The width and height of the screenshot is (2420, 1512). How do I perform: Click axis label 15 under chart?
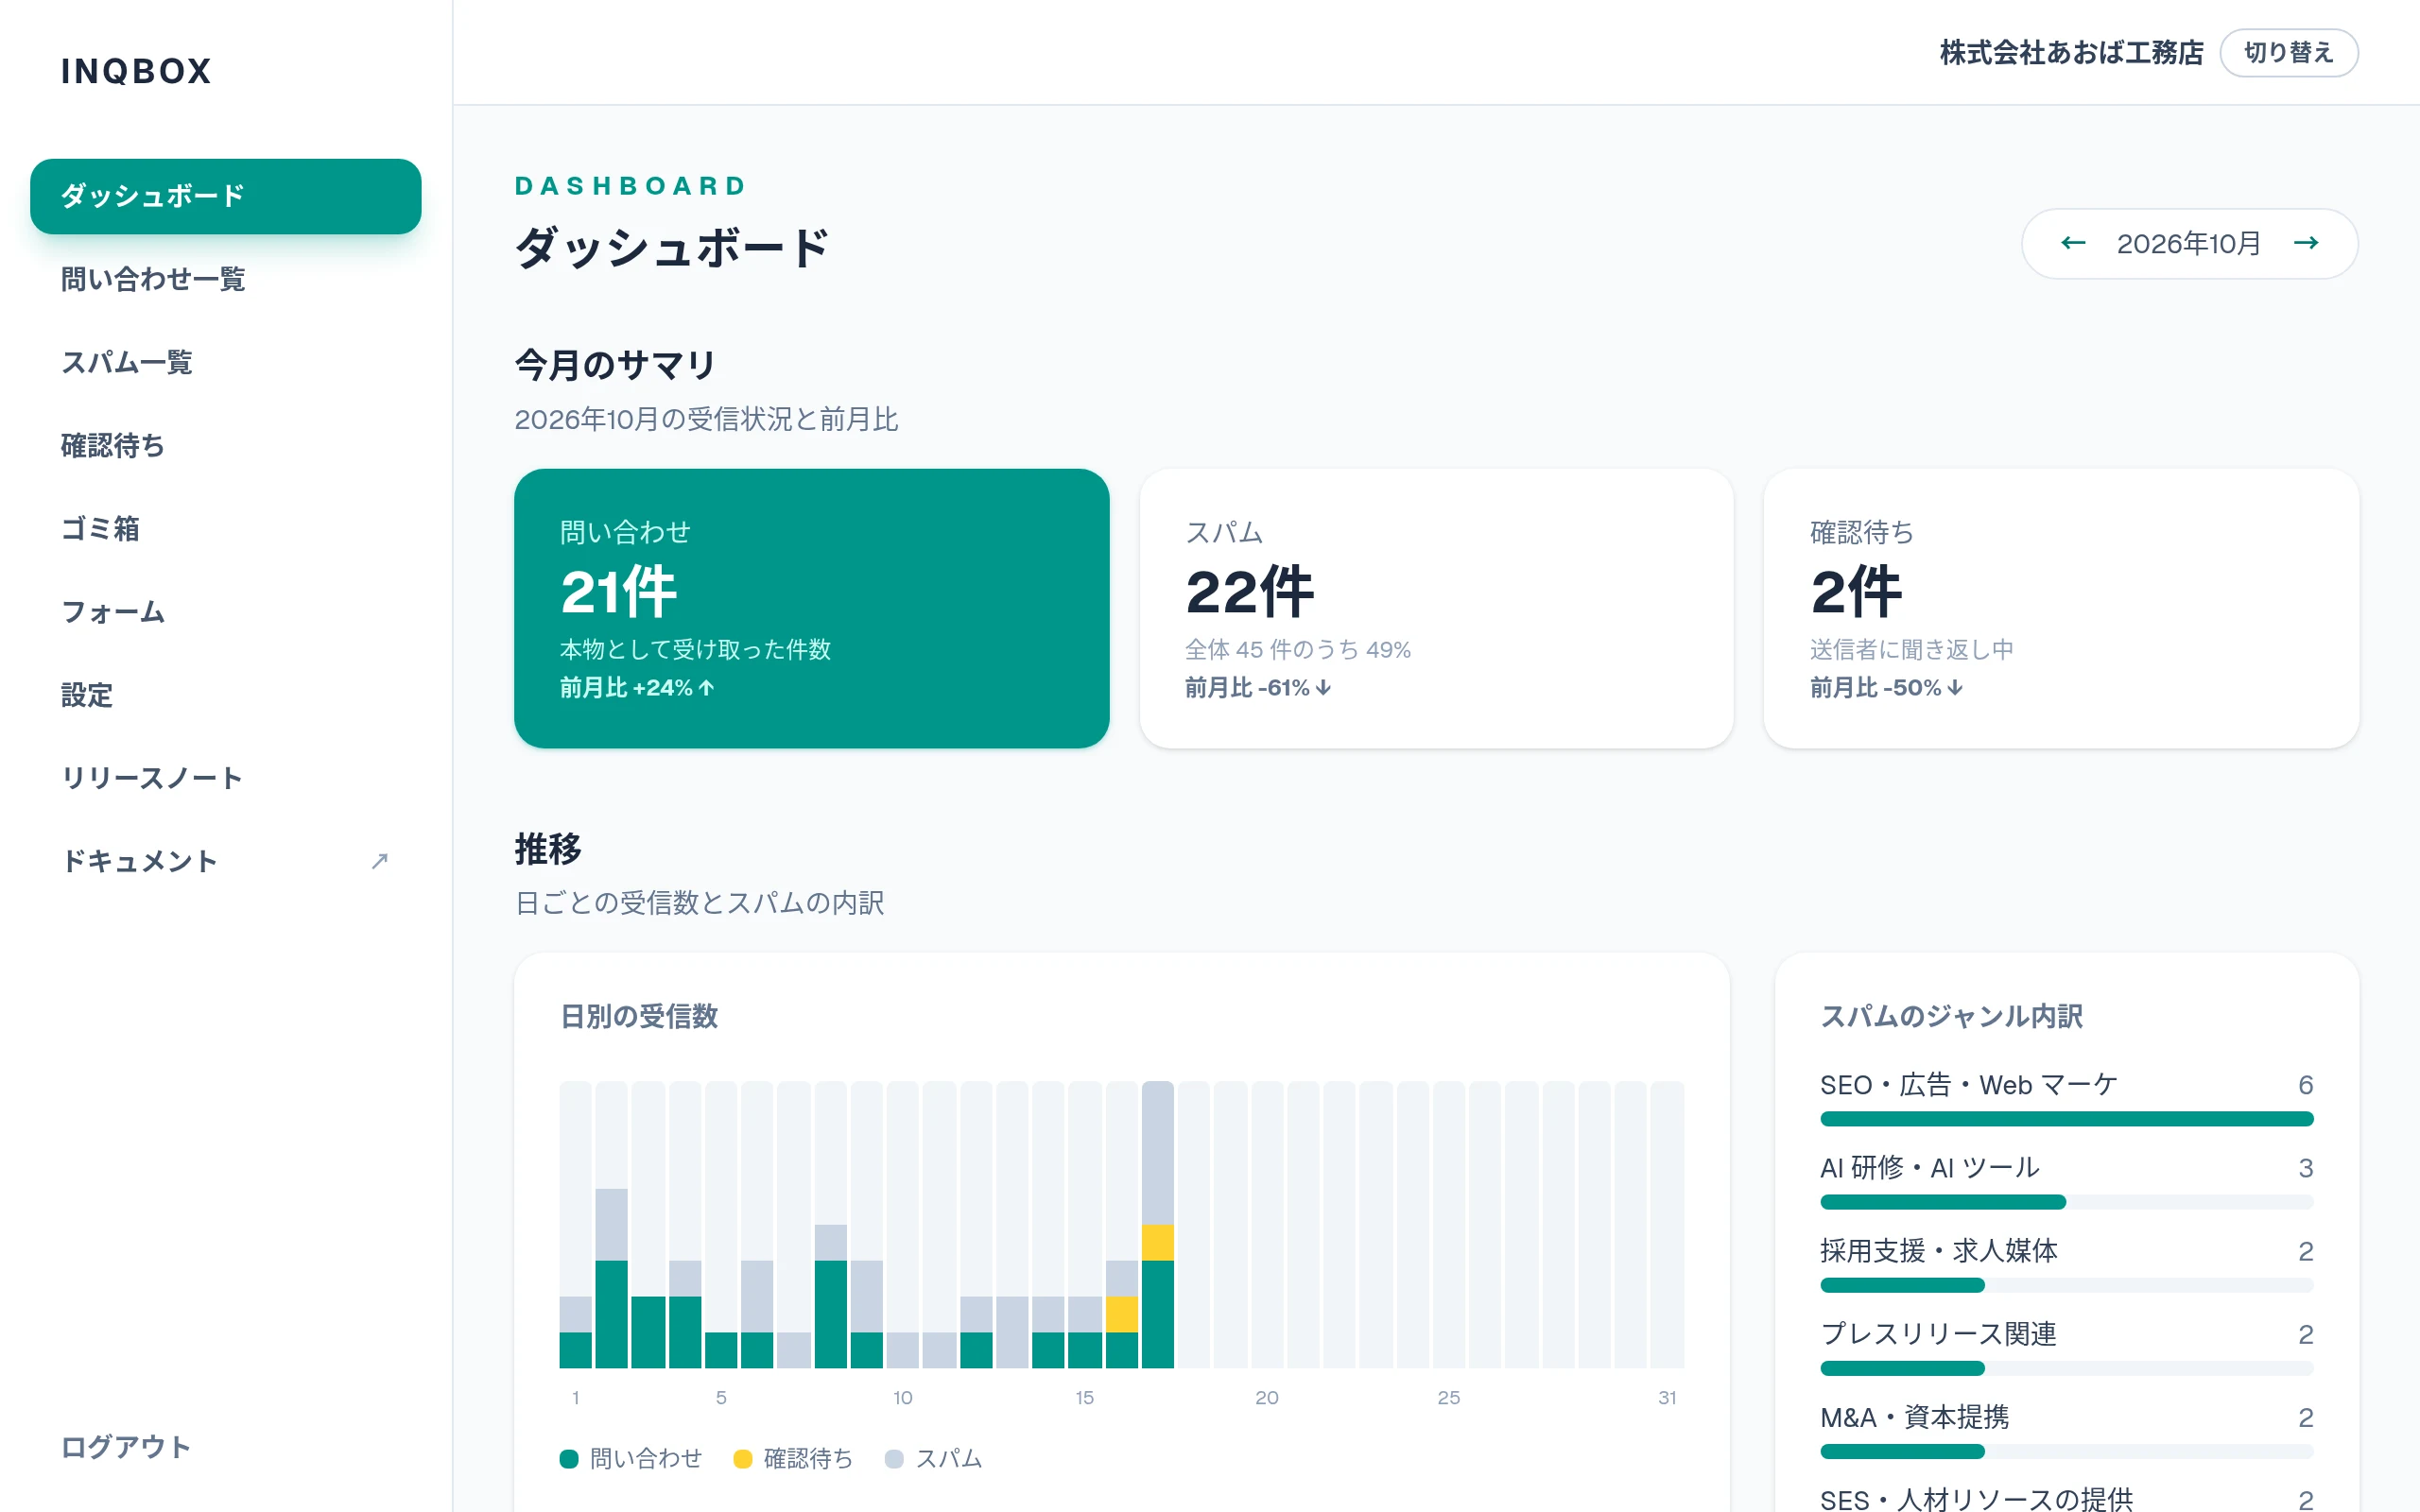[1085, 1397]
